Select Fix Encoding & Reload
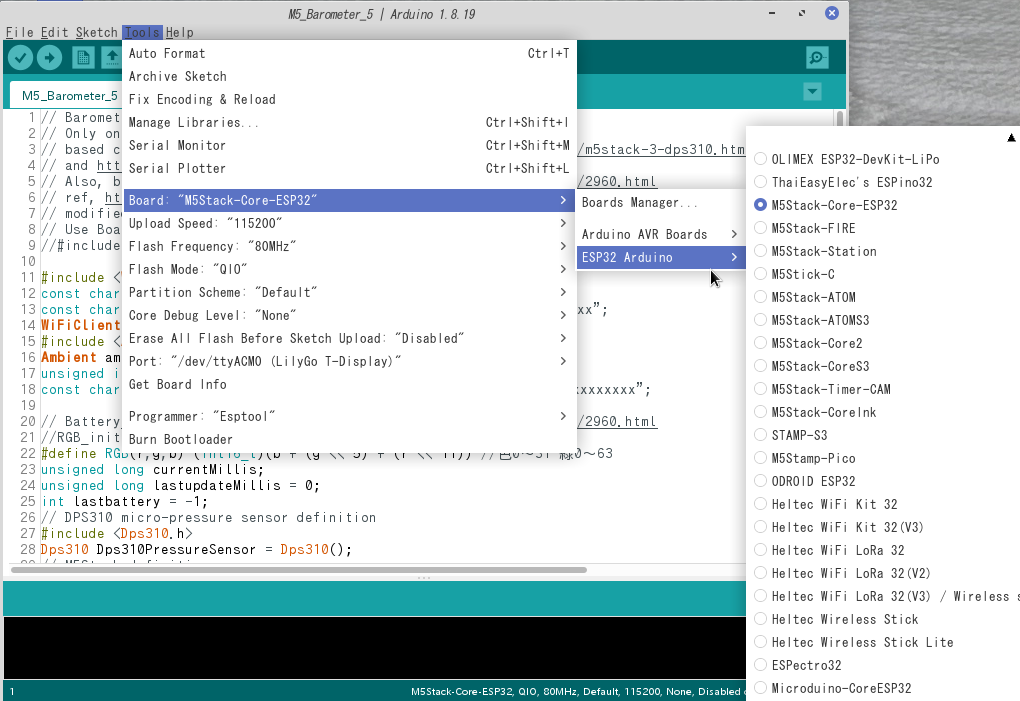 349,99
